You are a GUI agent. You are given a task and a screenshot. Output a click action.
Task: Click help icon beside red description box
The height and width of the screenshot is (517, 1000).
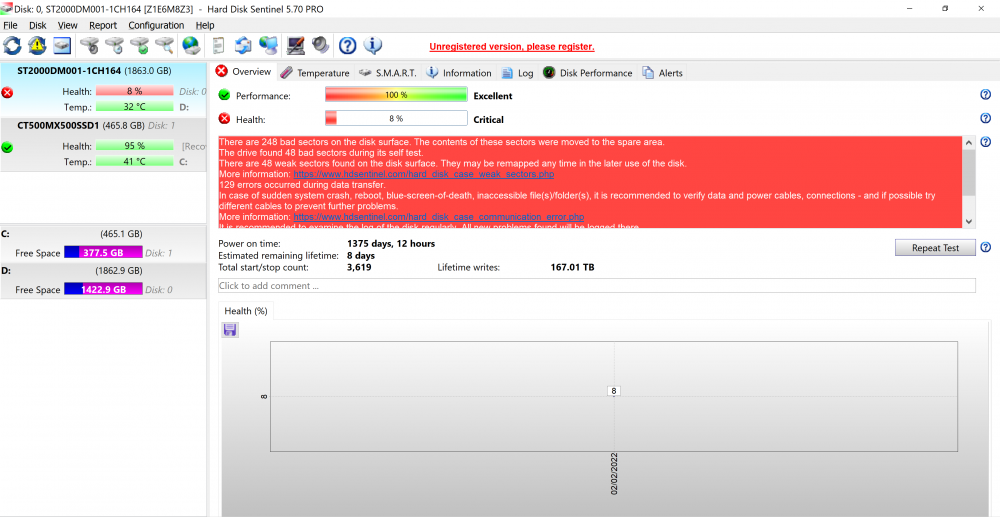point(985,142)
